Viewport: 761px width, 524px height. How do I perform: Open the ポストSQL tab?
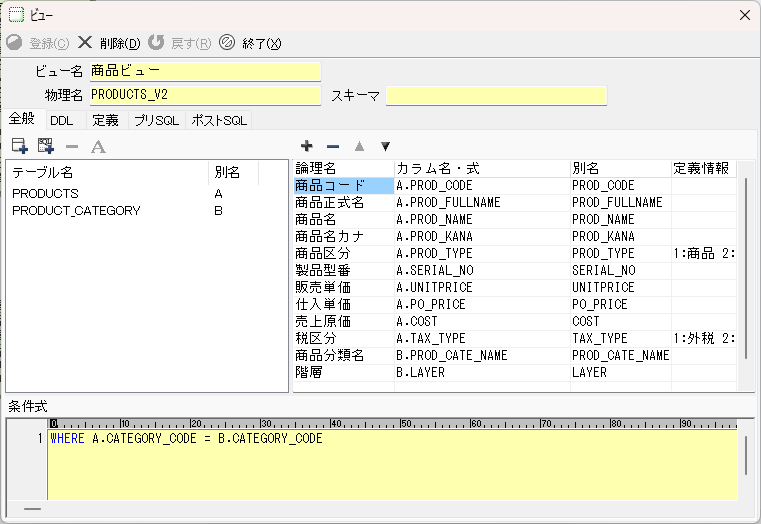coord(219,120)
